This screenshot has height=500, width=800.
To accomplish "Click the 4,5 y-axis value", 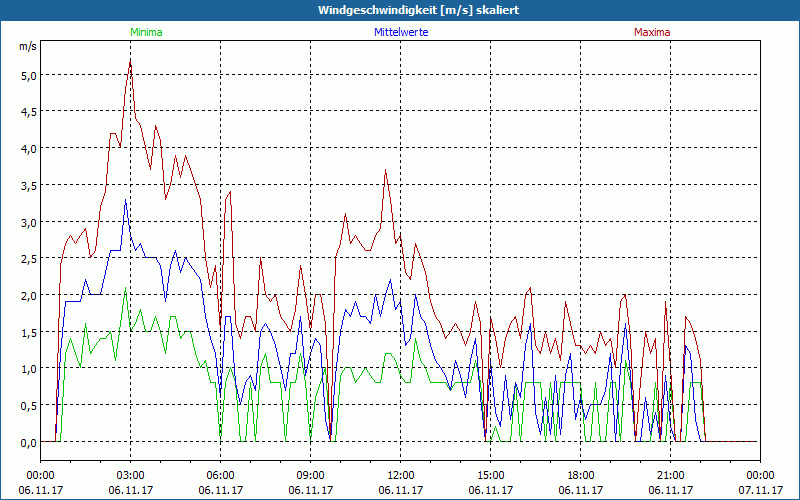I will click(29, 112).
